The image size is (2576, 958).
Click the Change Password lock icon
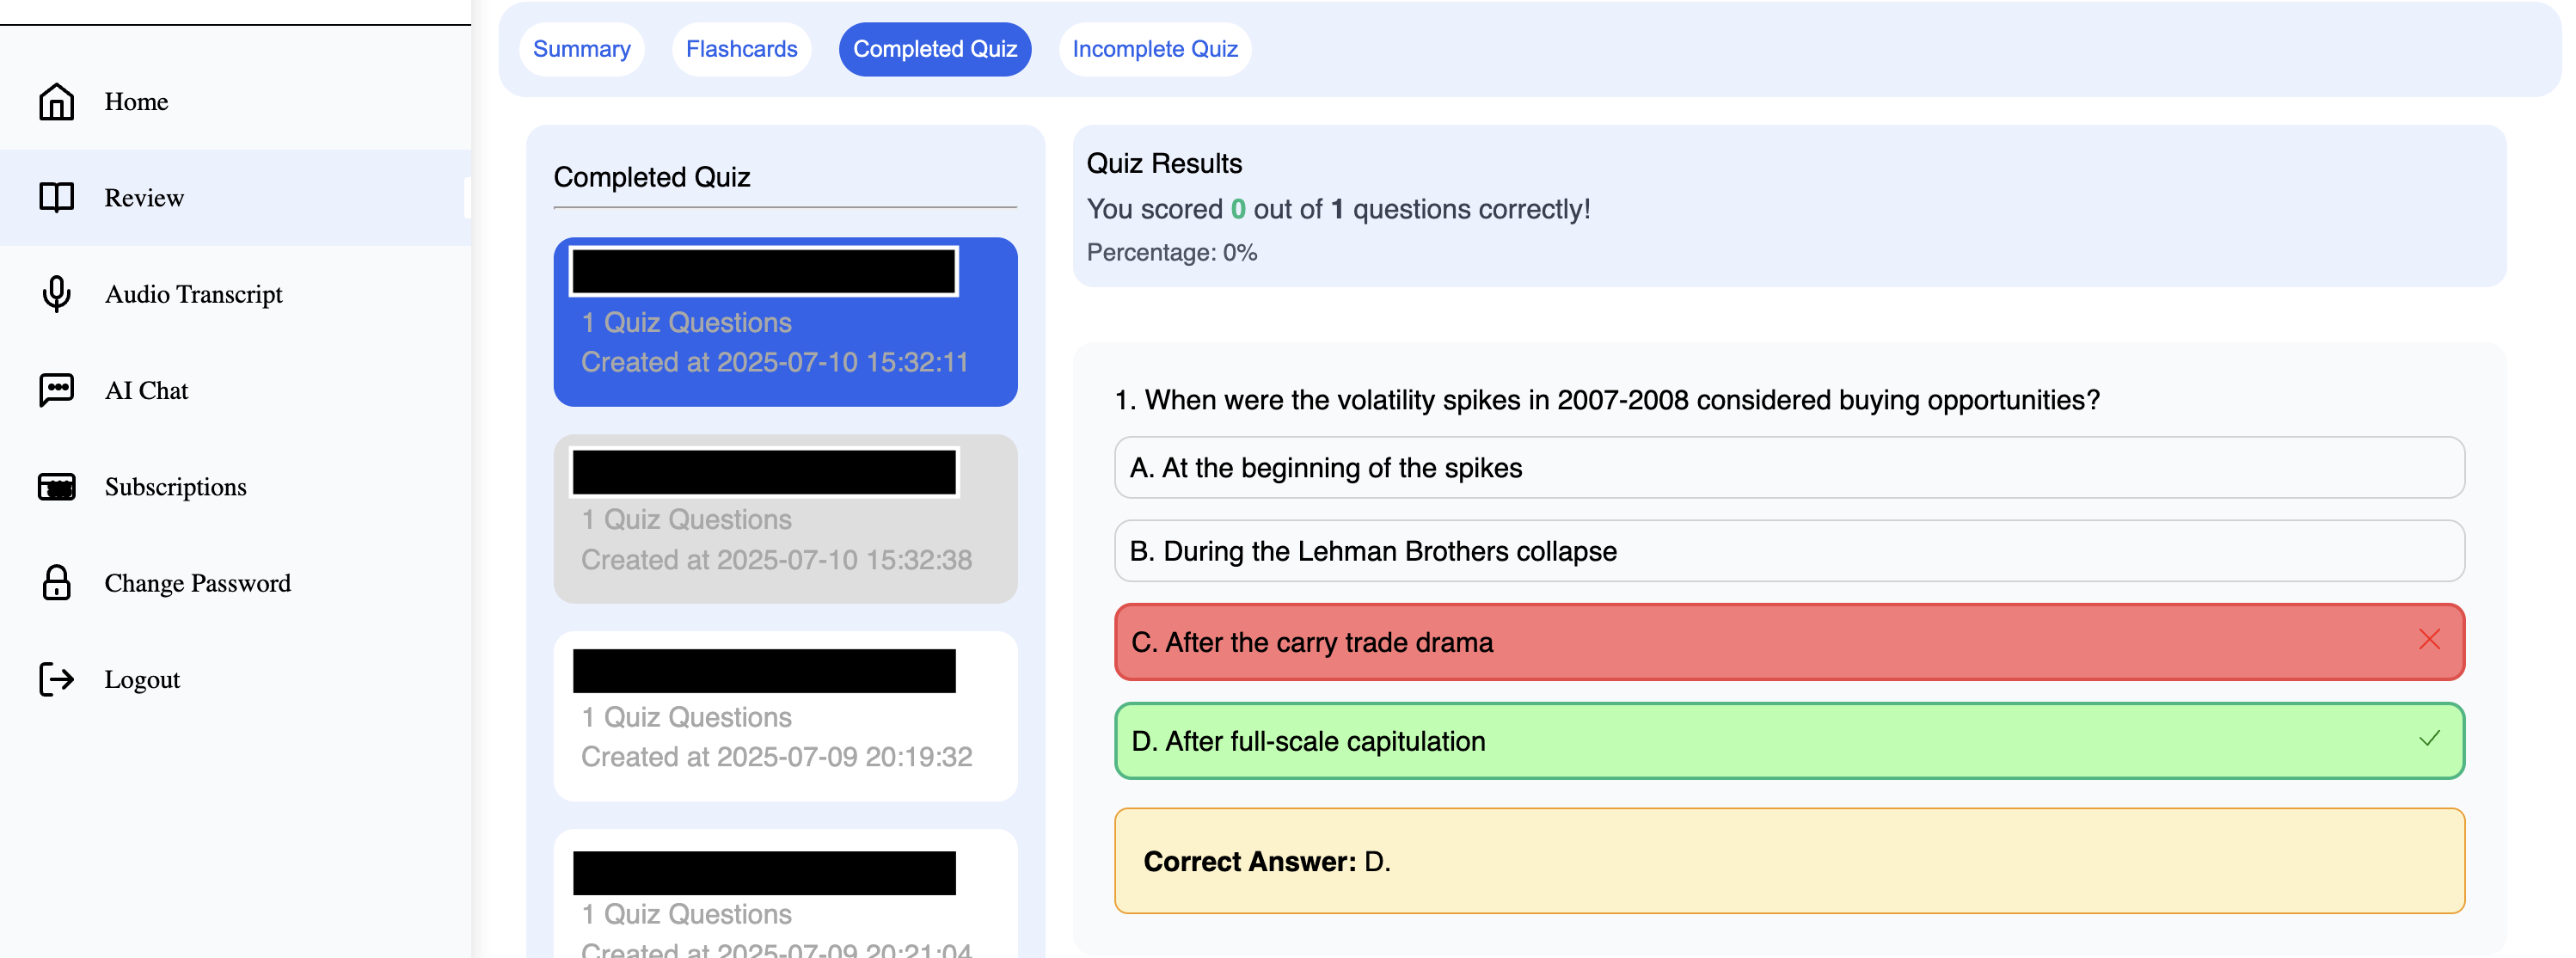(56, 582)
